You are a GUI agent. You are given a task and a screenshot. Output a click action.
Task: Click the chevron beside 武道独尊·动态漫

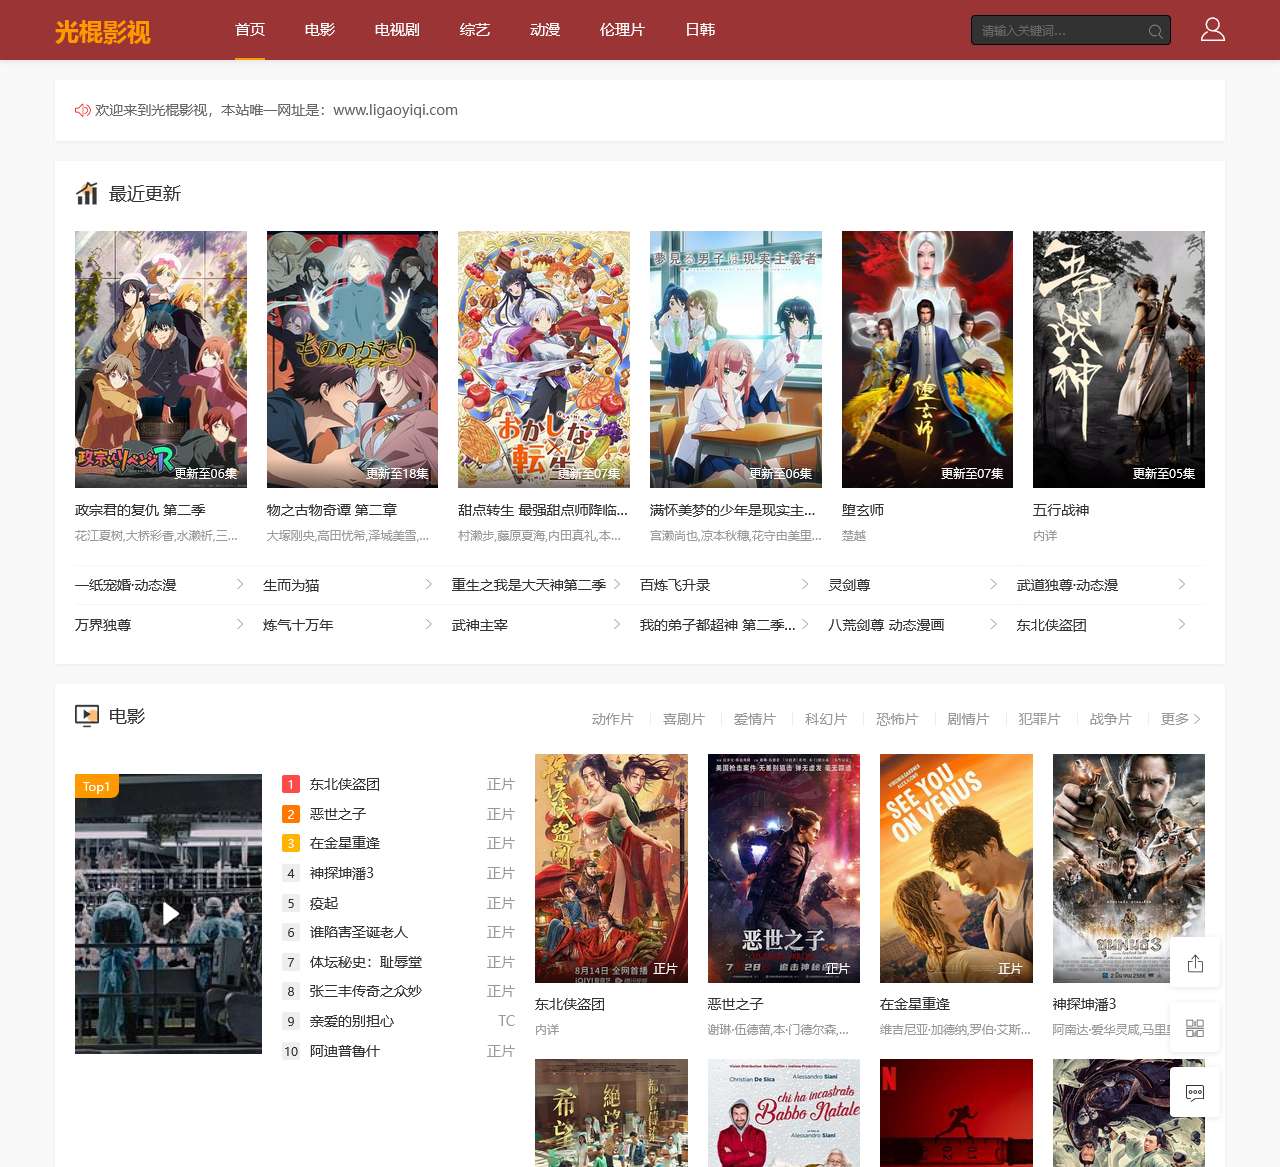pos(1182,584)
